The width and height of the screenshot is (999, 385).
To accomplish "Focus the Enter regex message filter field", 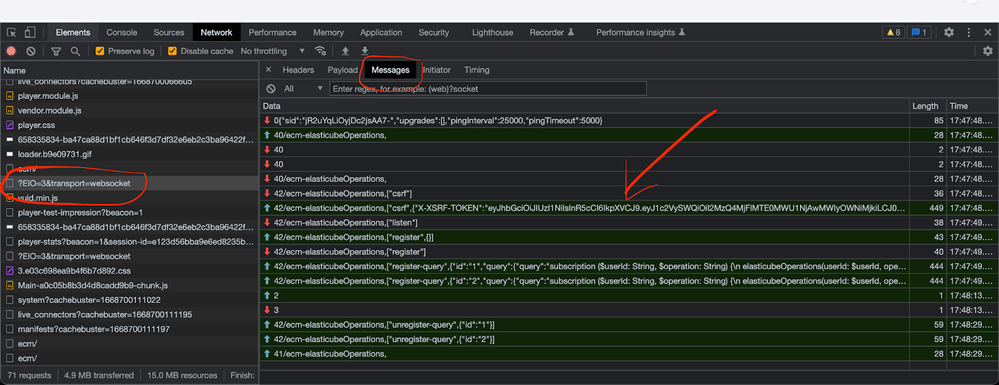I will pos(488,89).
